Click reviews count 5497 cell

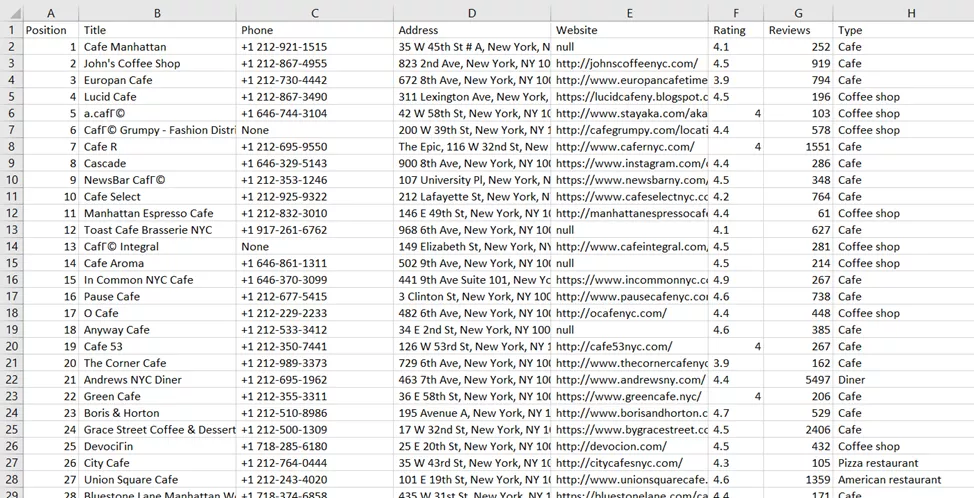(798, 379)
